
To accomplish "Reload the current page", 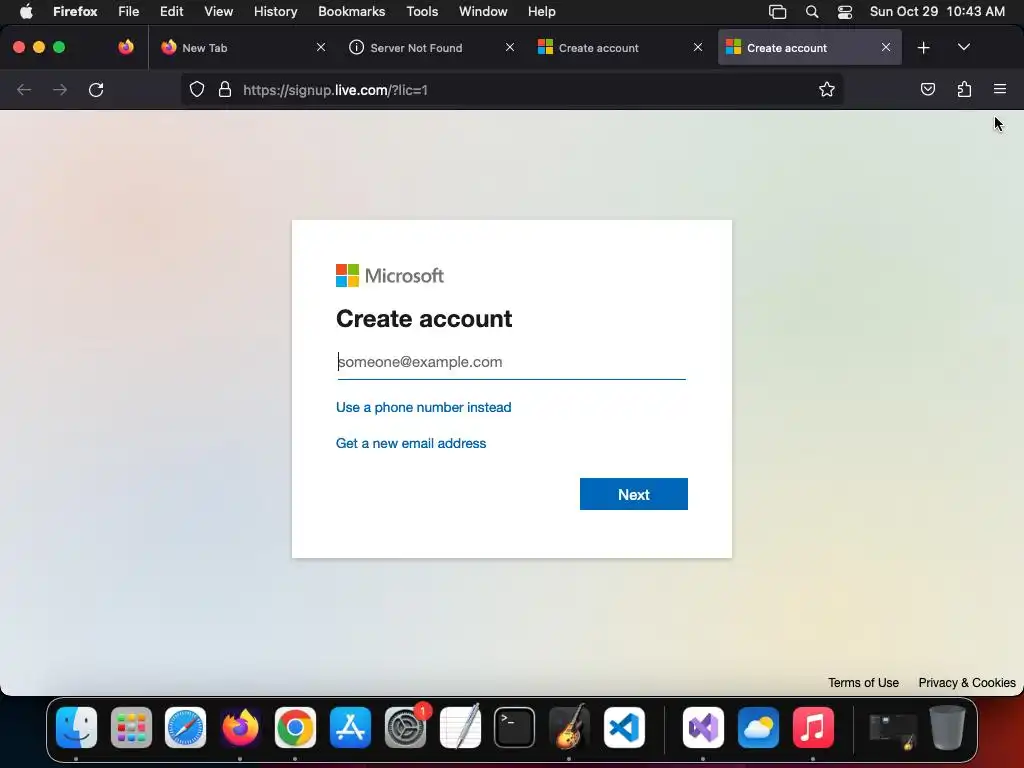I will coord(96,89).
